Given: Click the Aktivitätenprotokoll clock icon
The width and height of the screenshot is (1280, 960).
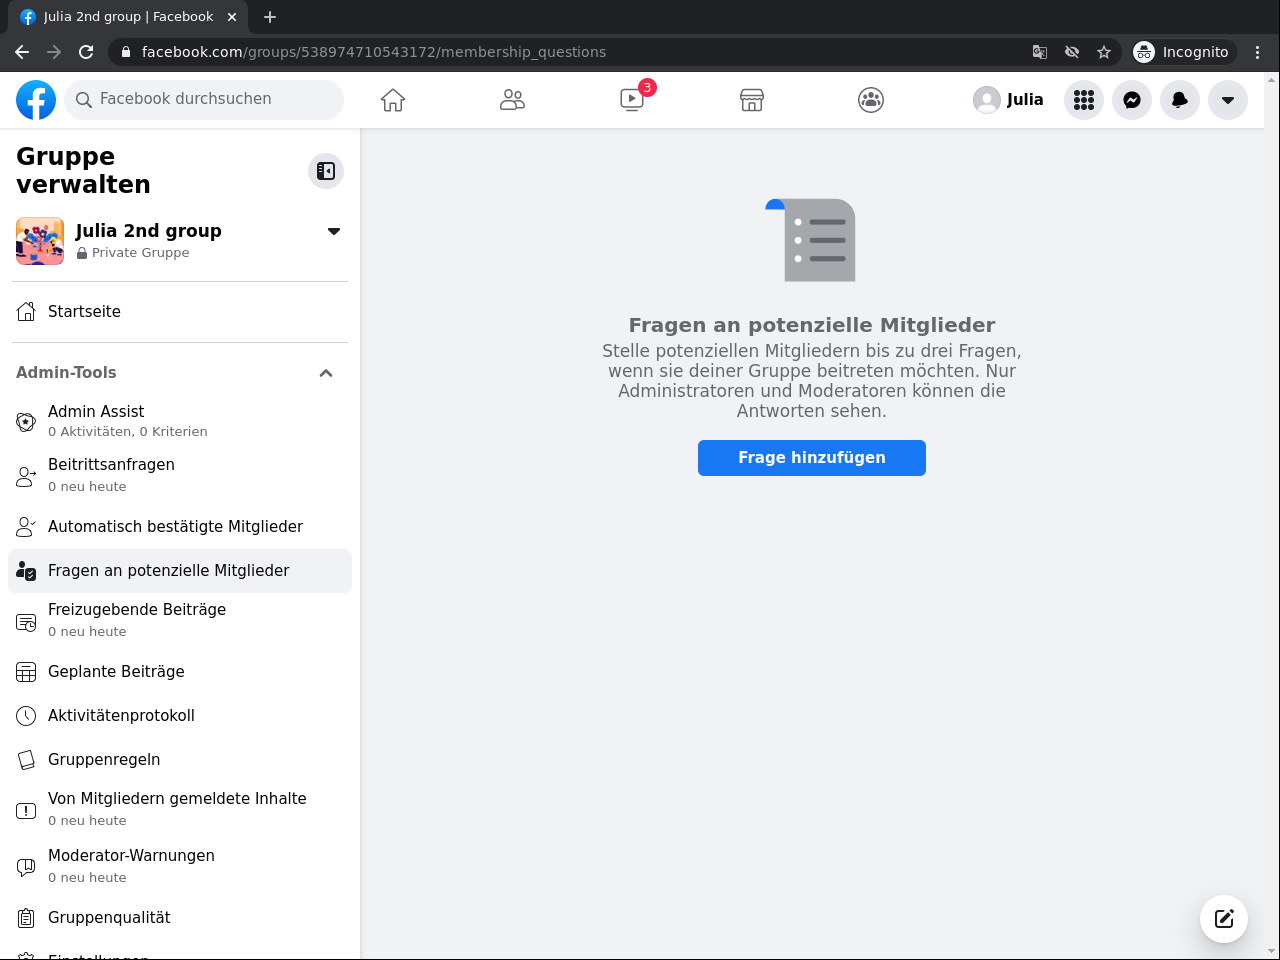Looking at the screenshot, I should 26,716.
